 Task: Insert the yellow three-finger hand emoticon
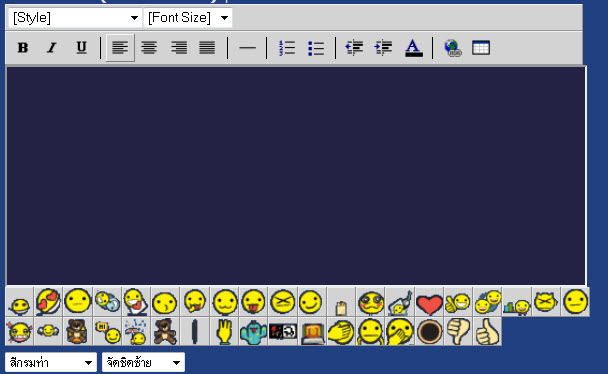click(224, 331)
